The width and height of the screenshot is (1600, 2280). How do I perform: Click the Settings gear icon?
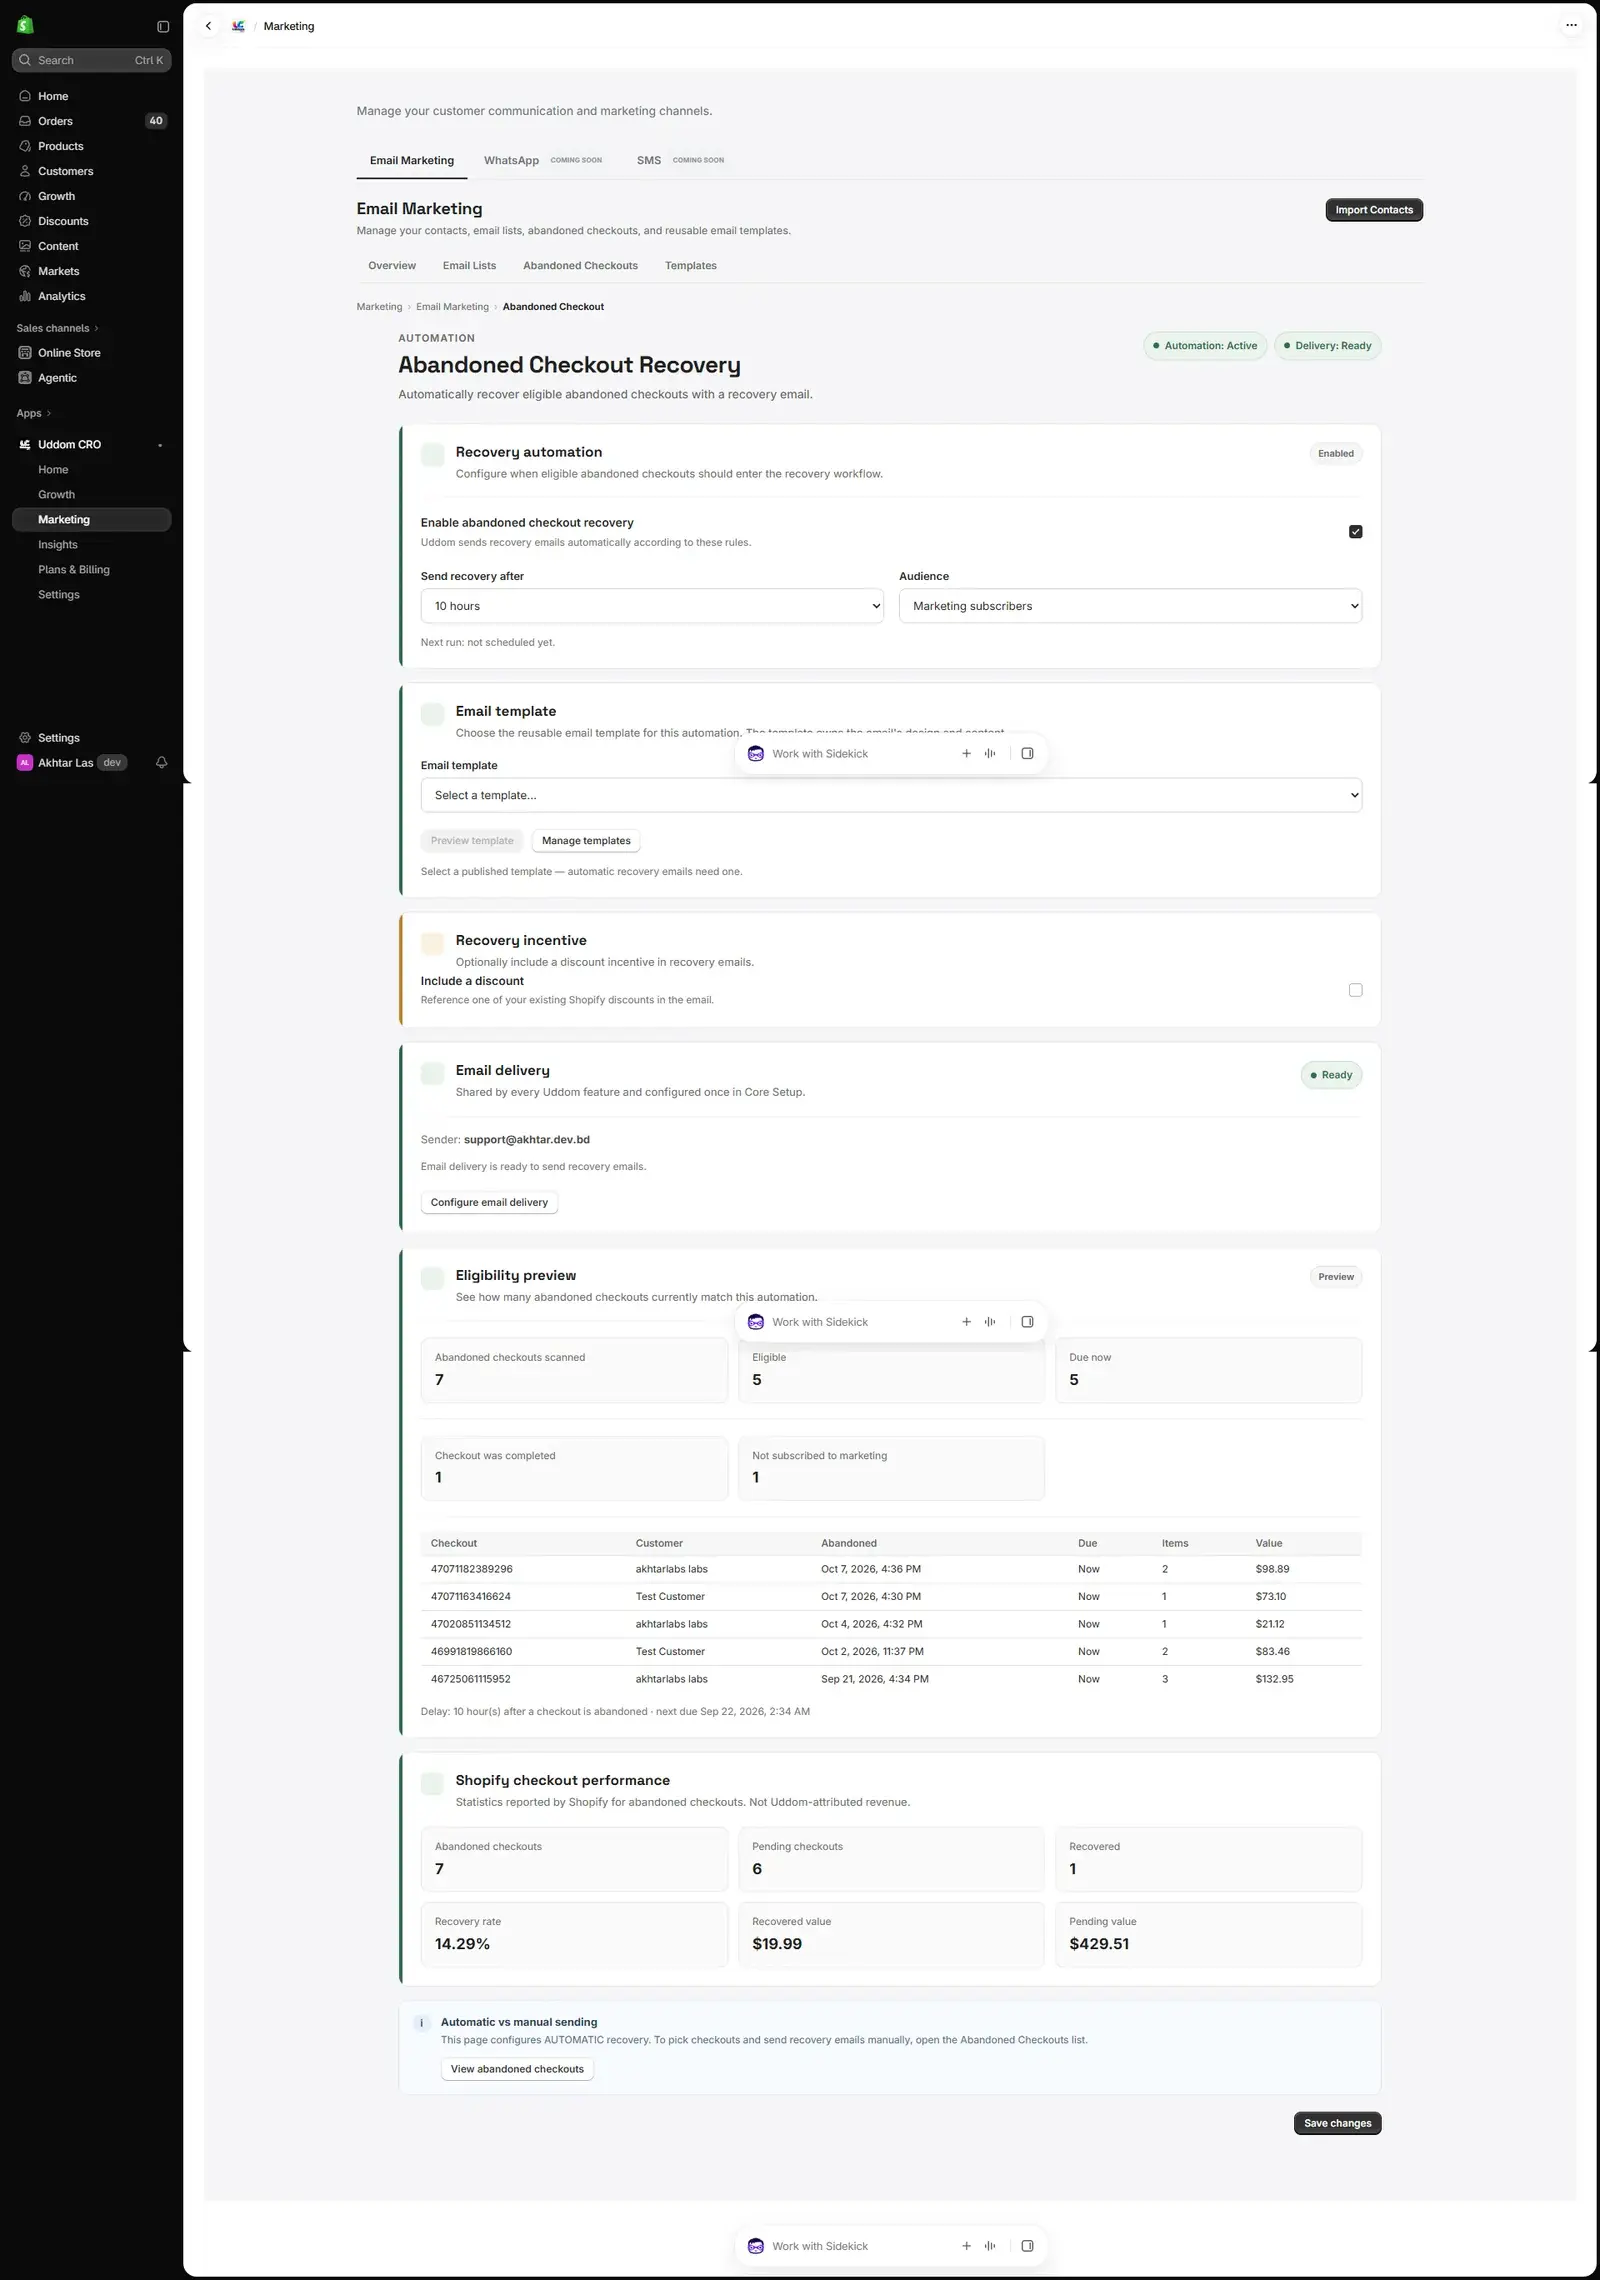[25, 738]
